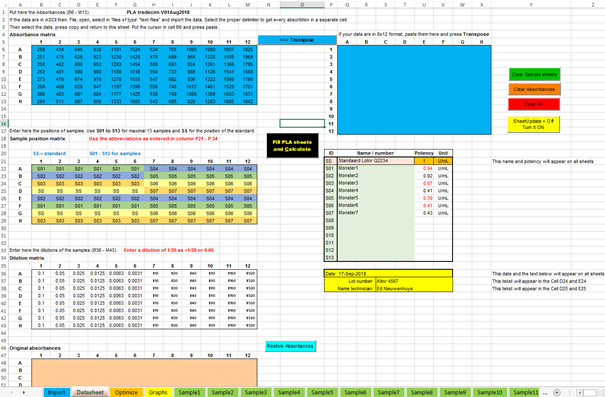Select the Standaard Lotnr Q2234 name cell

click(376, 161)
